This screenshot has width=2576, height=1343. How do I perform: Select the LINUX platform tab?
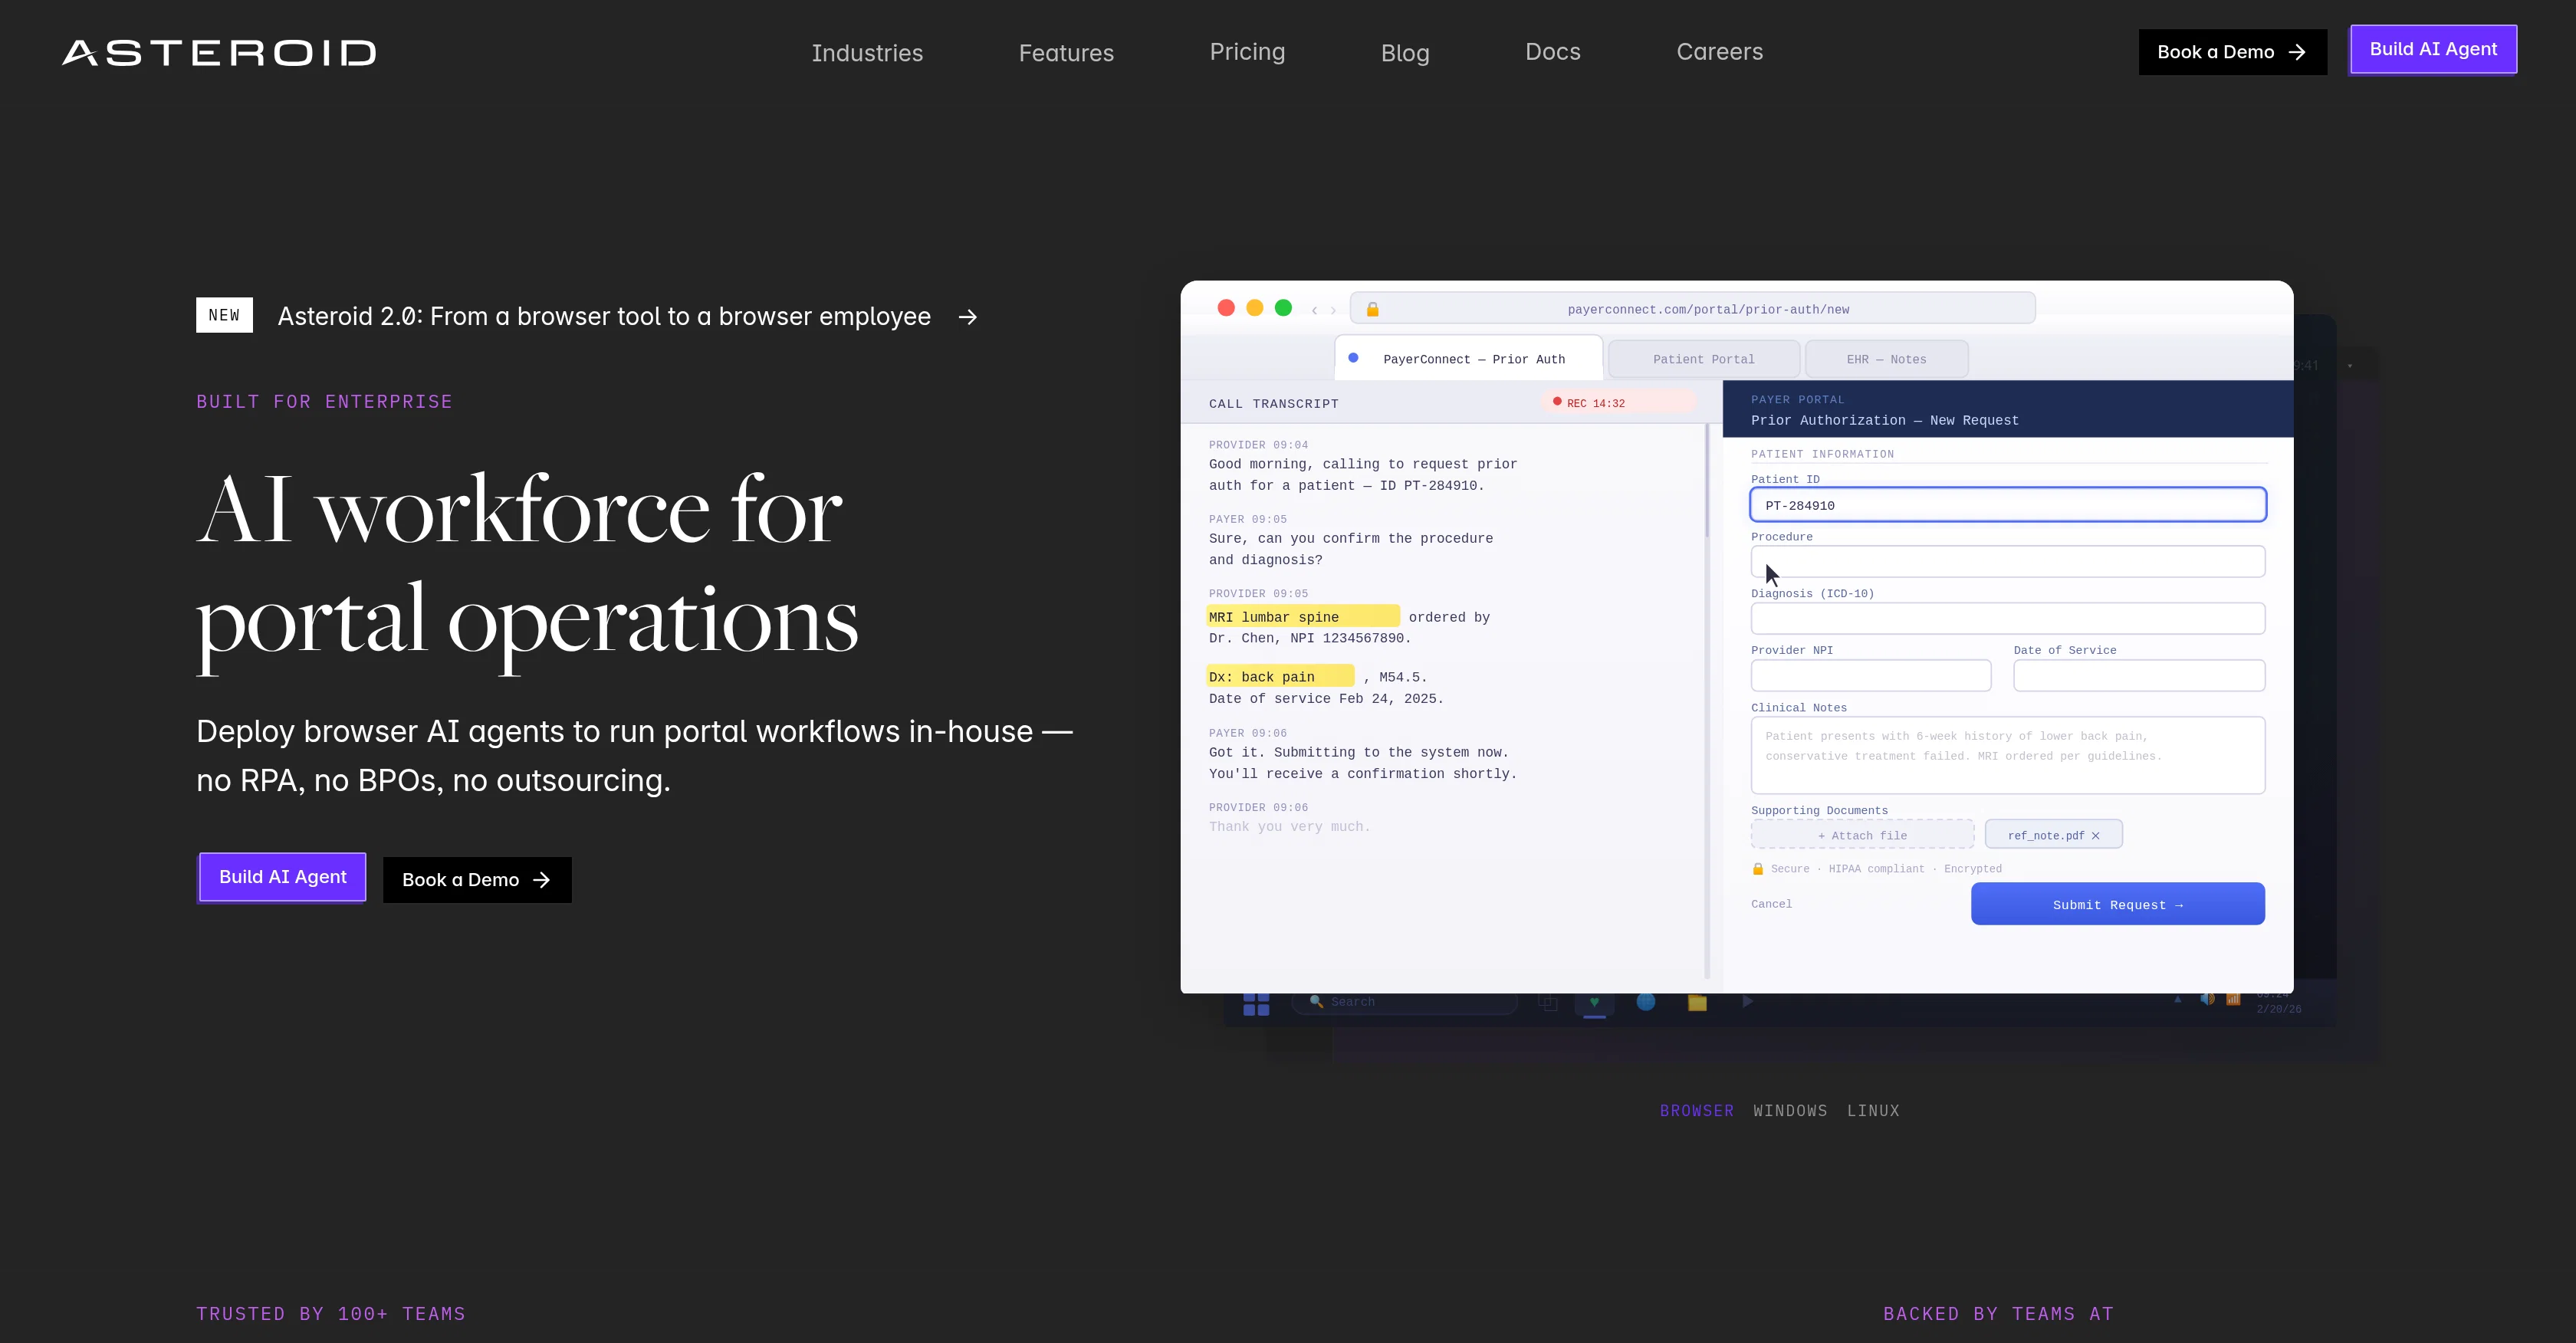click(1873, 1111)
